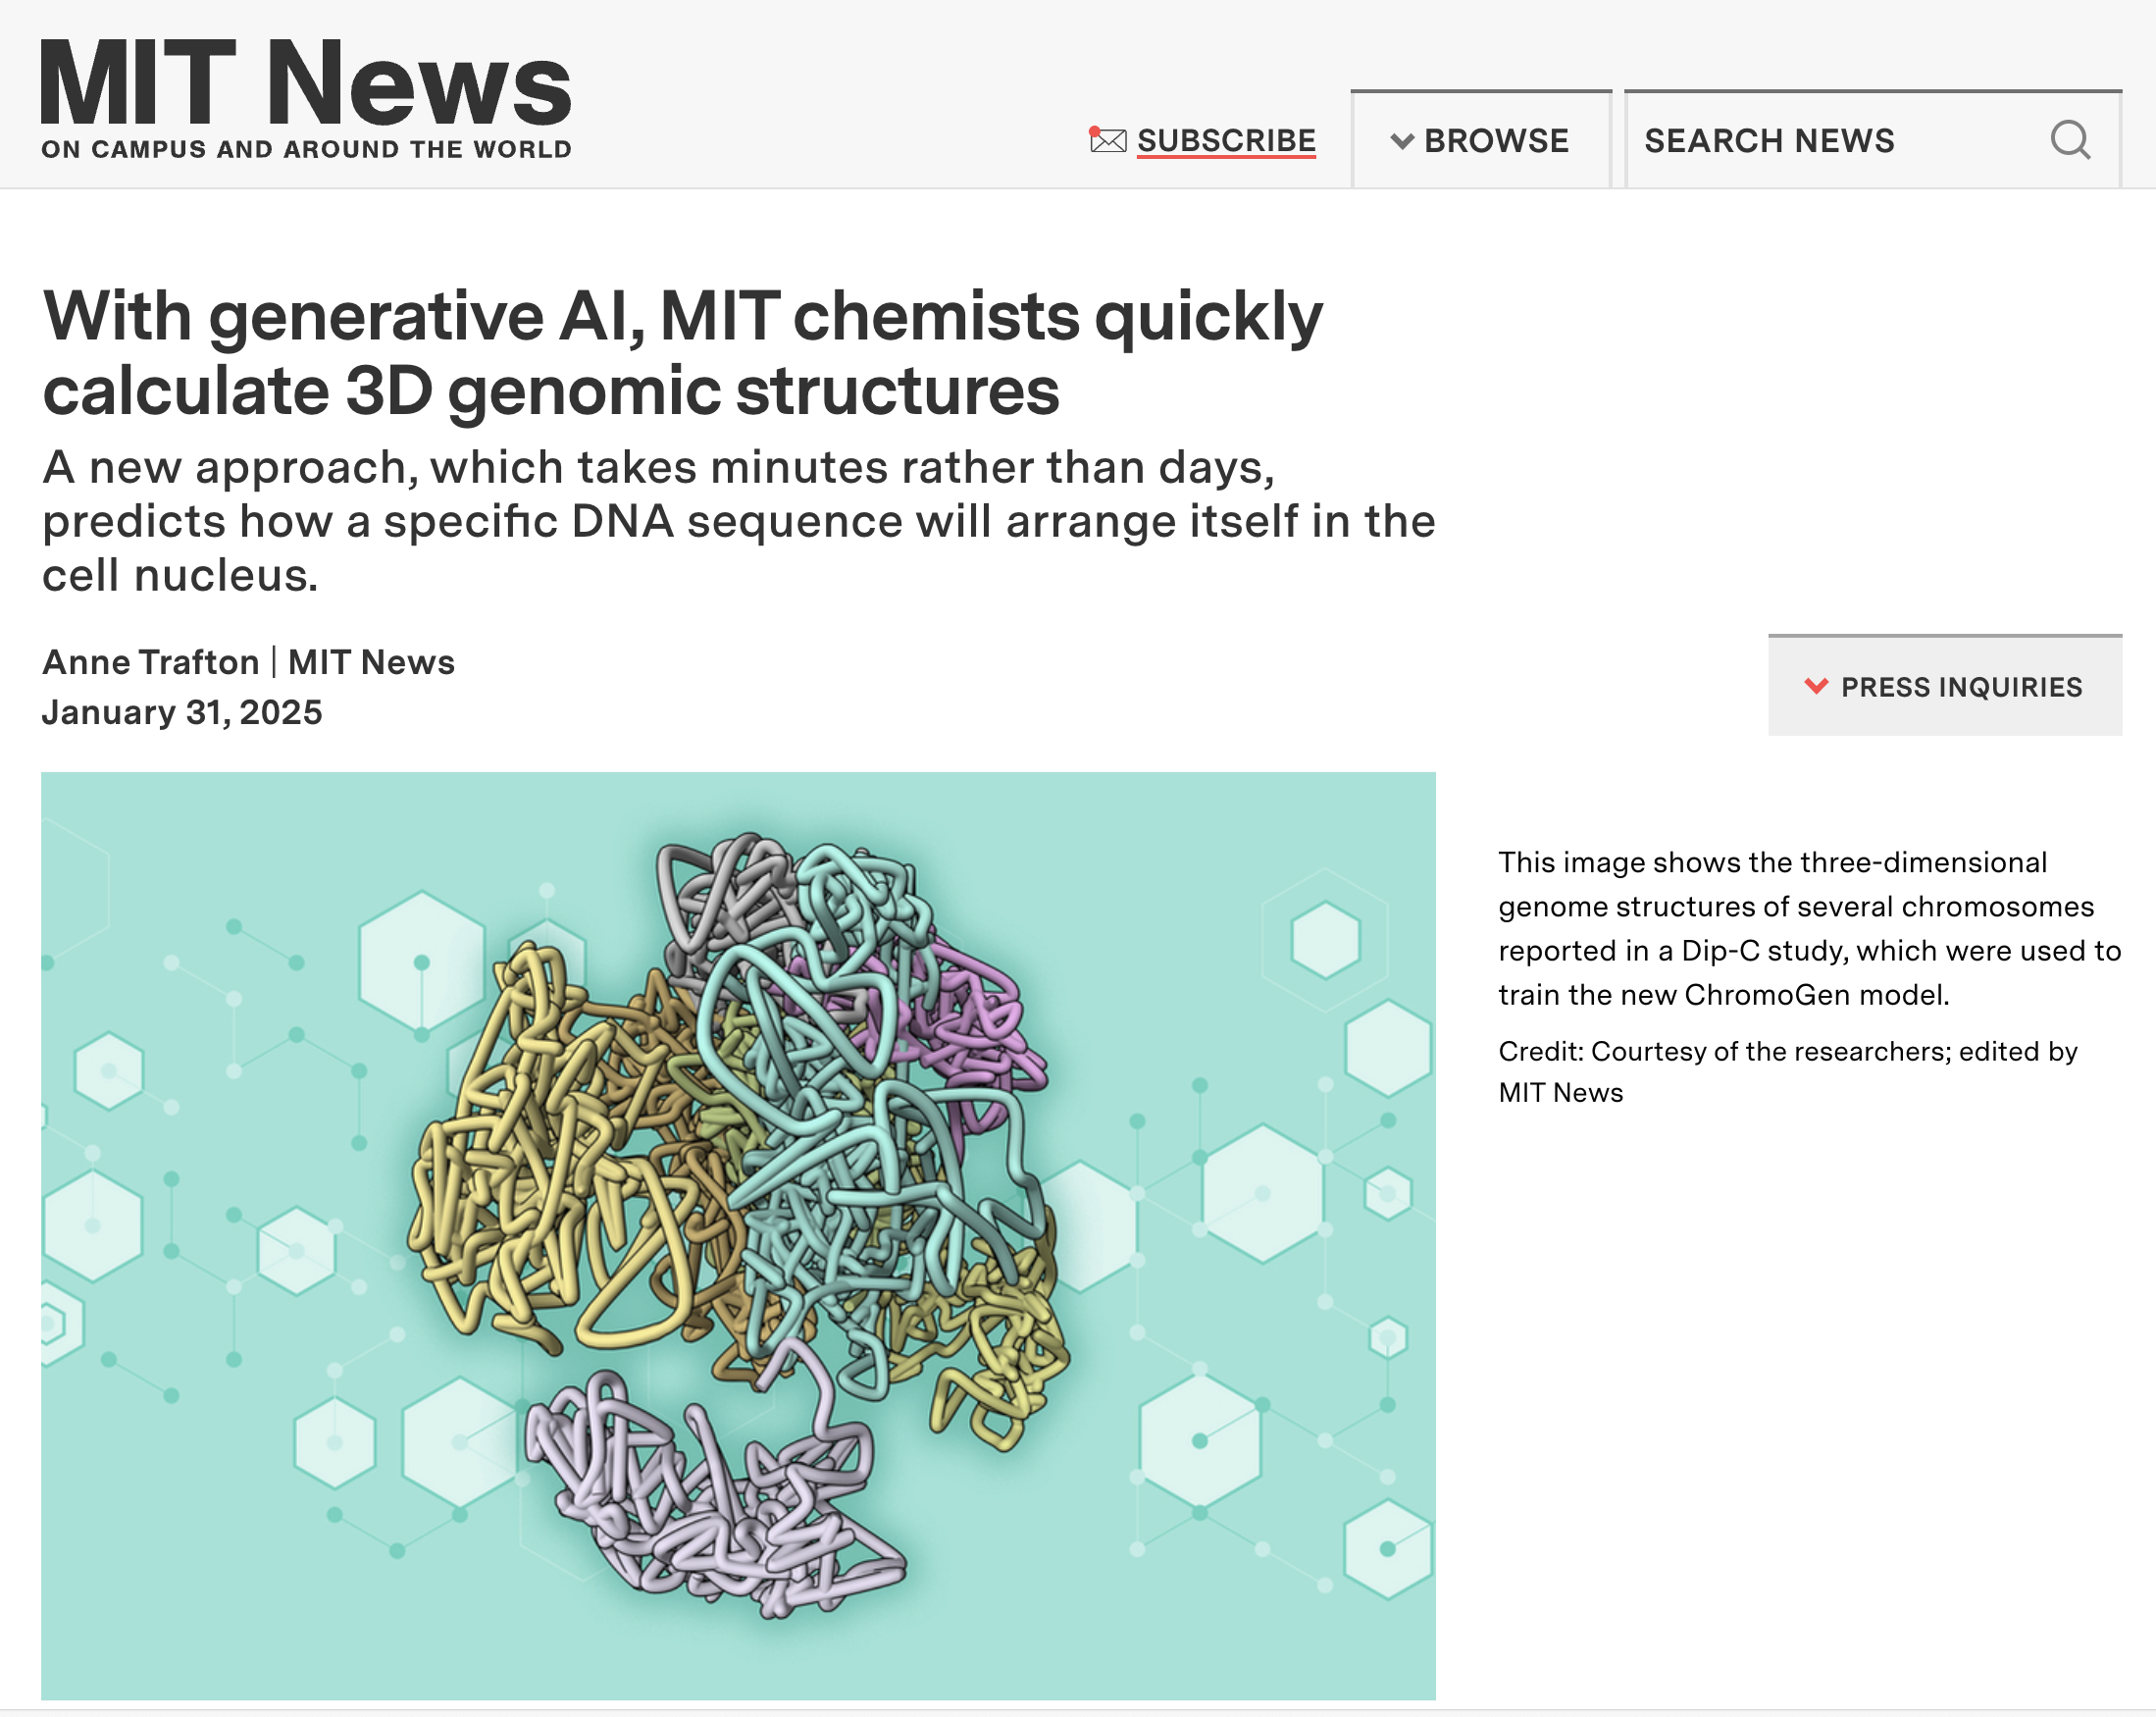Click the article headline about generative AI
Image resolution: width=2156 pixels, height=1717 pixels.
coord(682,352)
